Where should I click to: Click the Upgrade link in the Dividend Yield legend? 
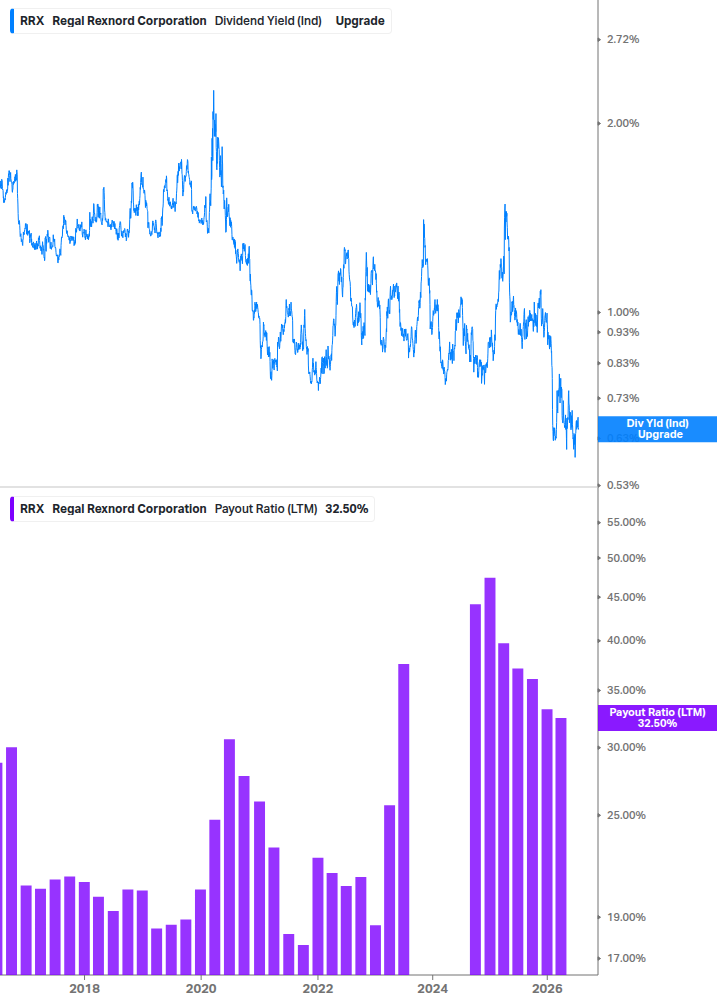click(x=359, y=21)
